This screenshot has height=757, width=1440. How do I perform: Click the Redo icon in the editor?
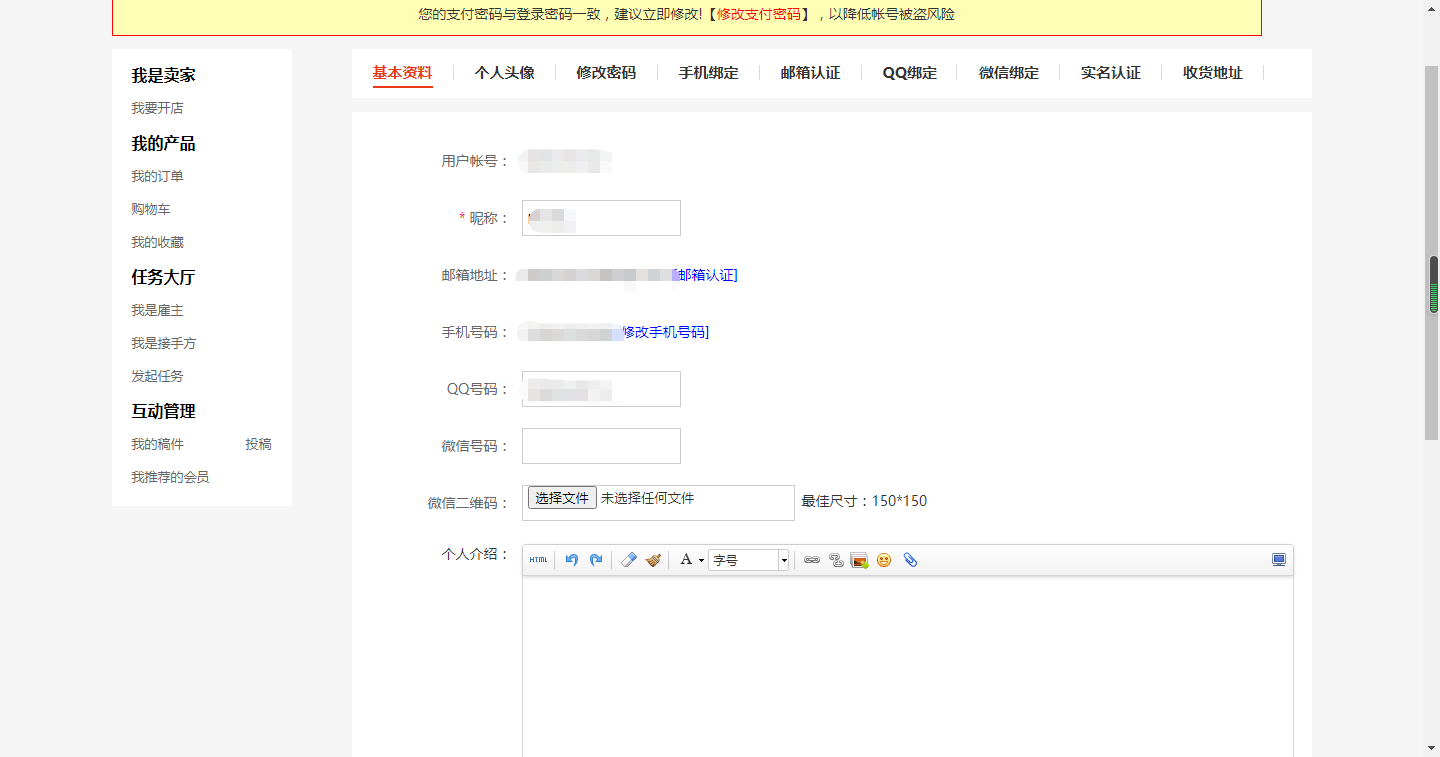click(x=595, y=560)
